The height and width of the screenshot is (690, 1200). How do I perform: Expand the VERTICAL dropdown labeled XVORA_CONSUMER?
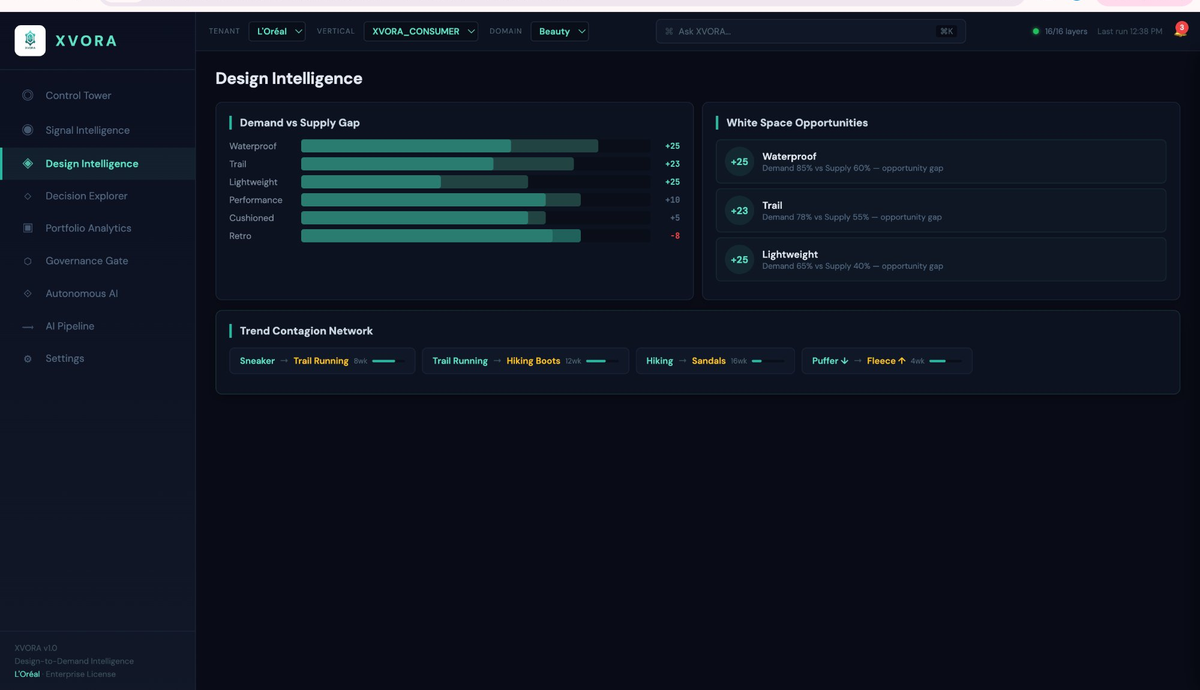pos(421,31)
